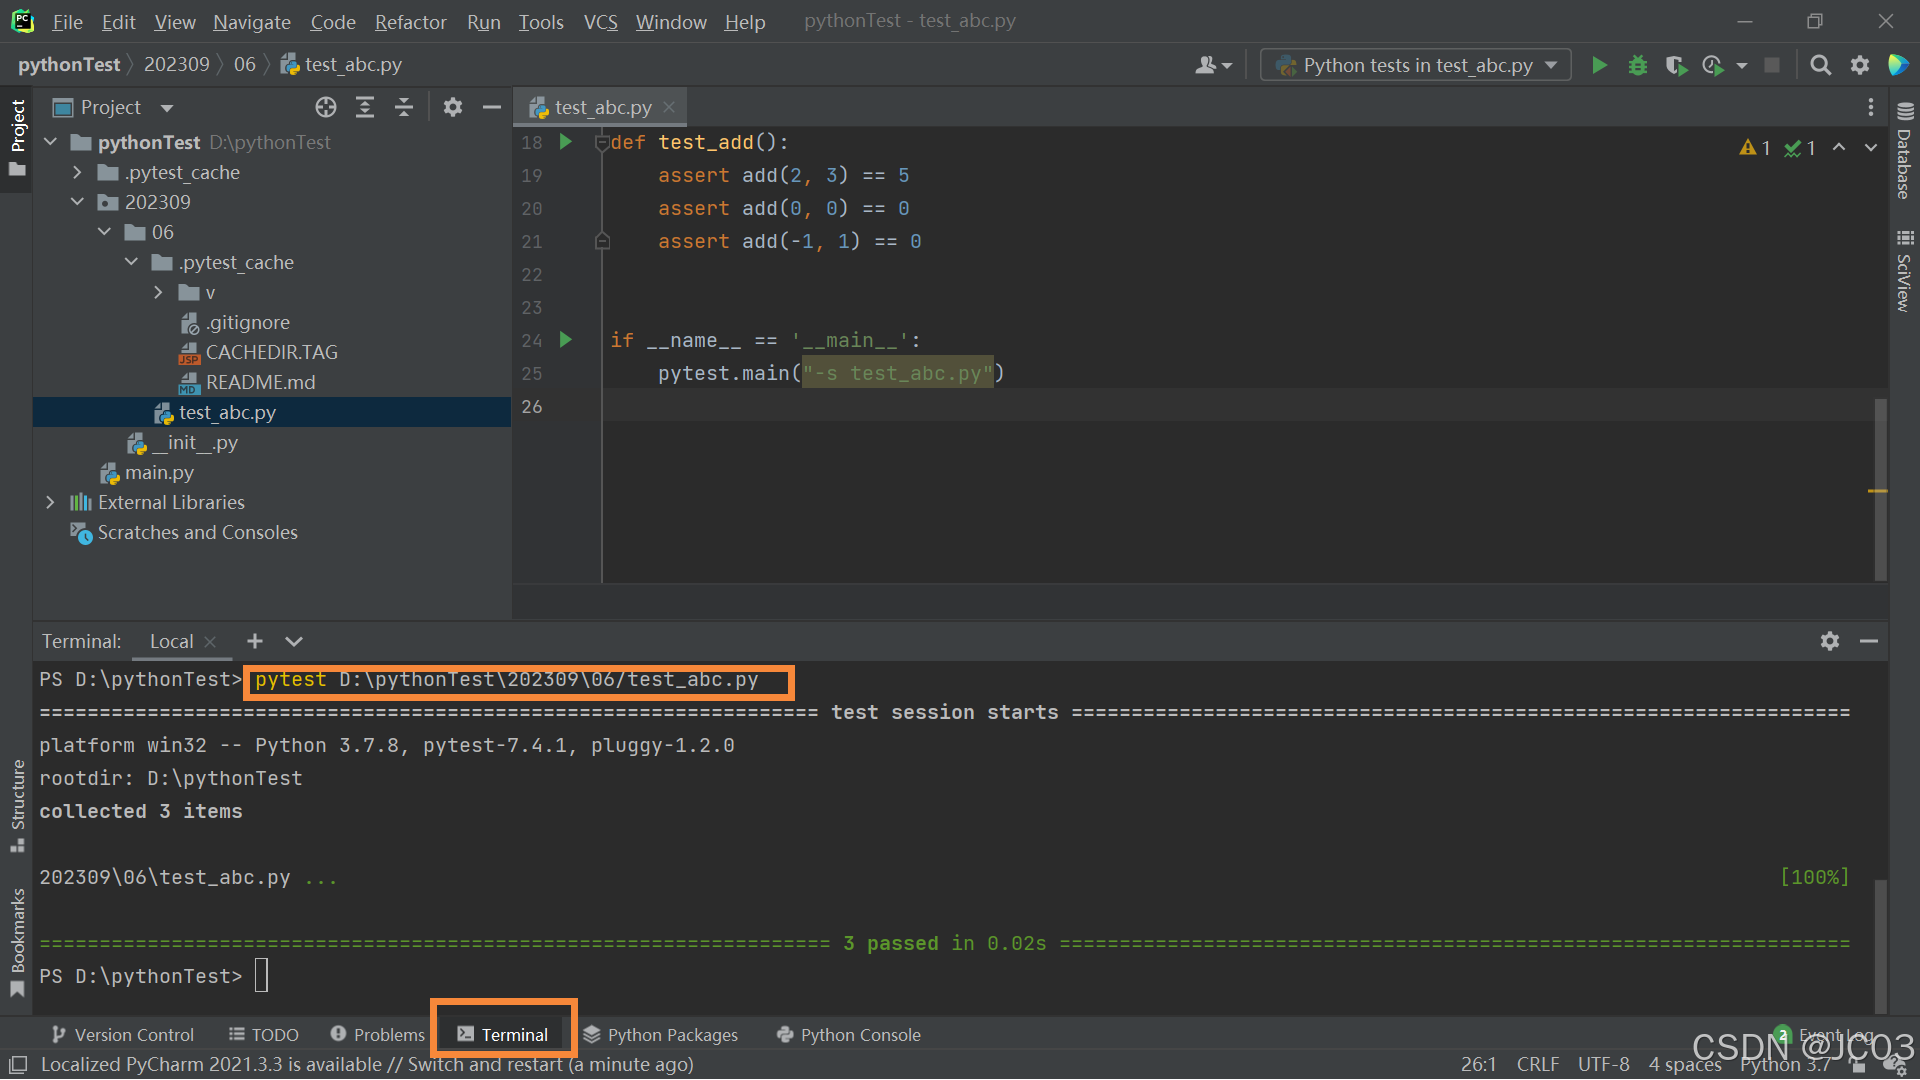Collapse the pythonTest root folder
This screenshot has height=1080, width=1920.
(x=50, y=142)
